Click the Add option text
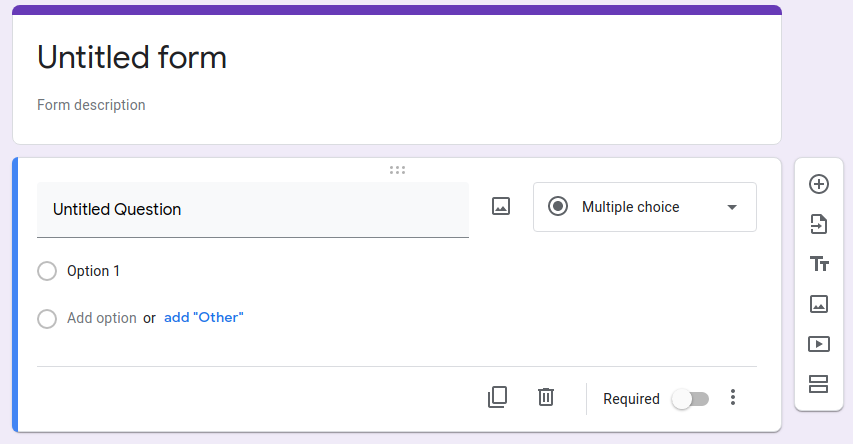This screenshot has width=853, height=444. click(102, 318)
